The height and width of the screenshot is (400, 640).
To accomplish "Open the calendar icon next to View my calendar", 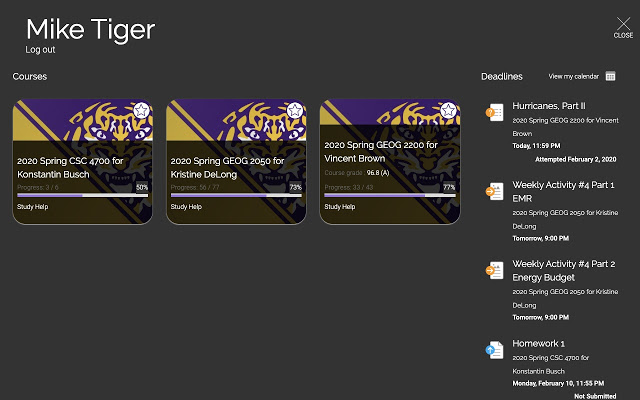I will [x=610, y=76].
